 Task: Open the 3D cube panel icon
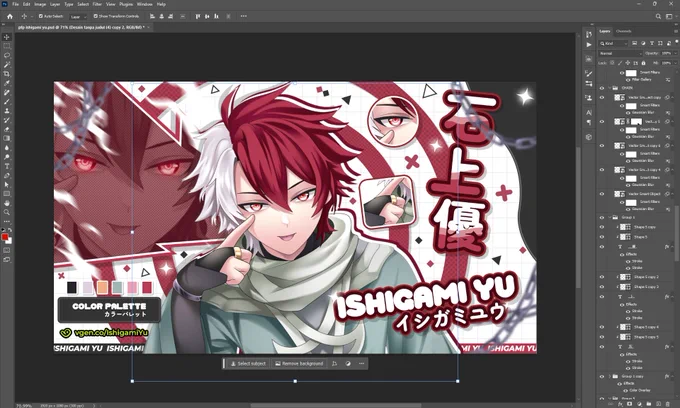(588, 137)
